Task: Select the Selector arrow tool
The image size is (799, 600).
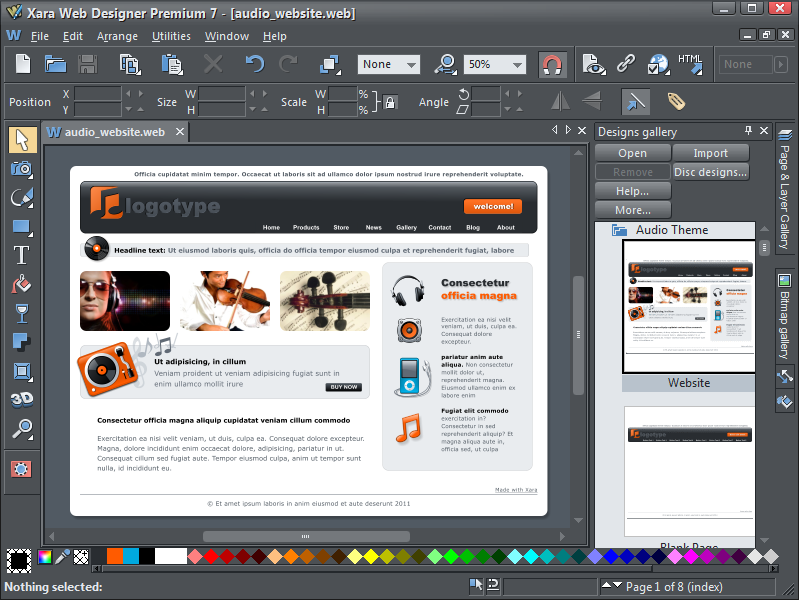Action: coord(22,140)
